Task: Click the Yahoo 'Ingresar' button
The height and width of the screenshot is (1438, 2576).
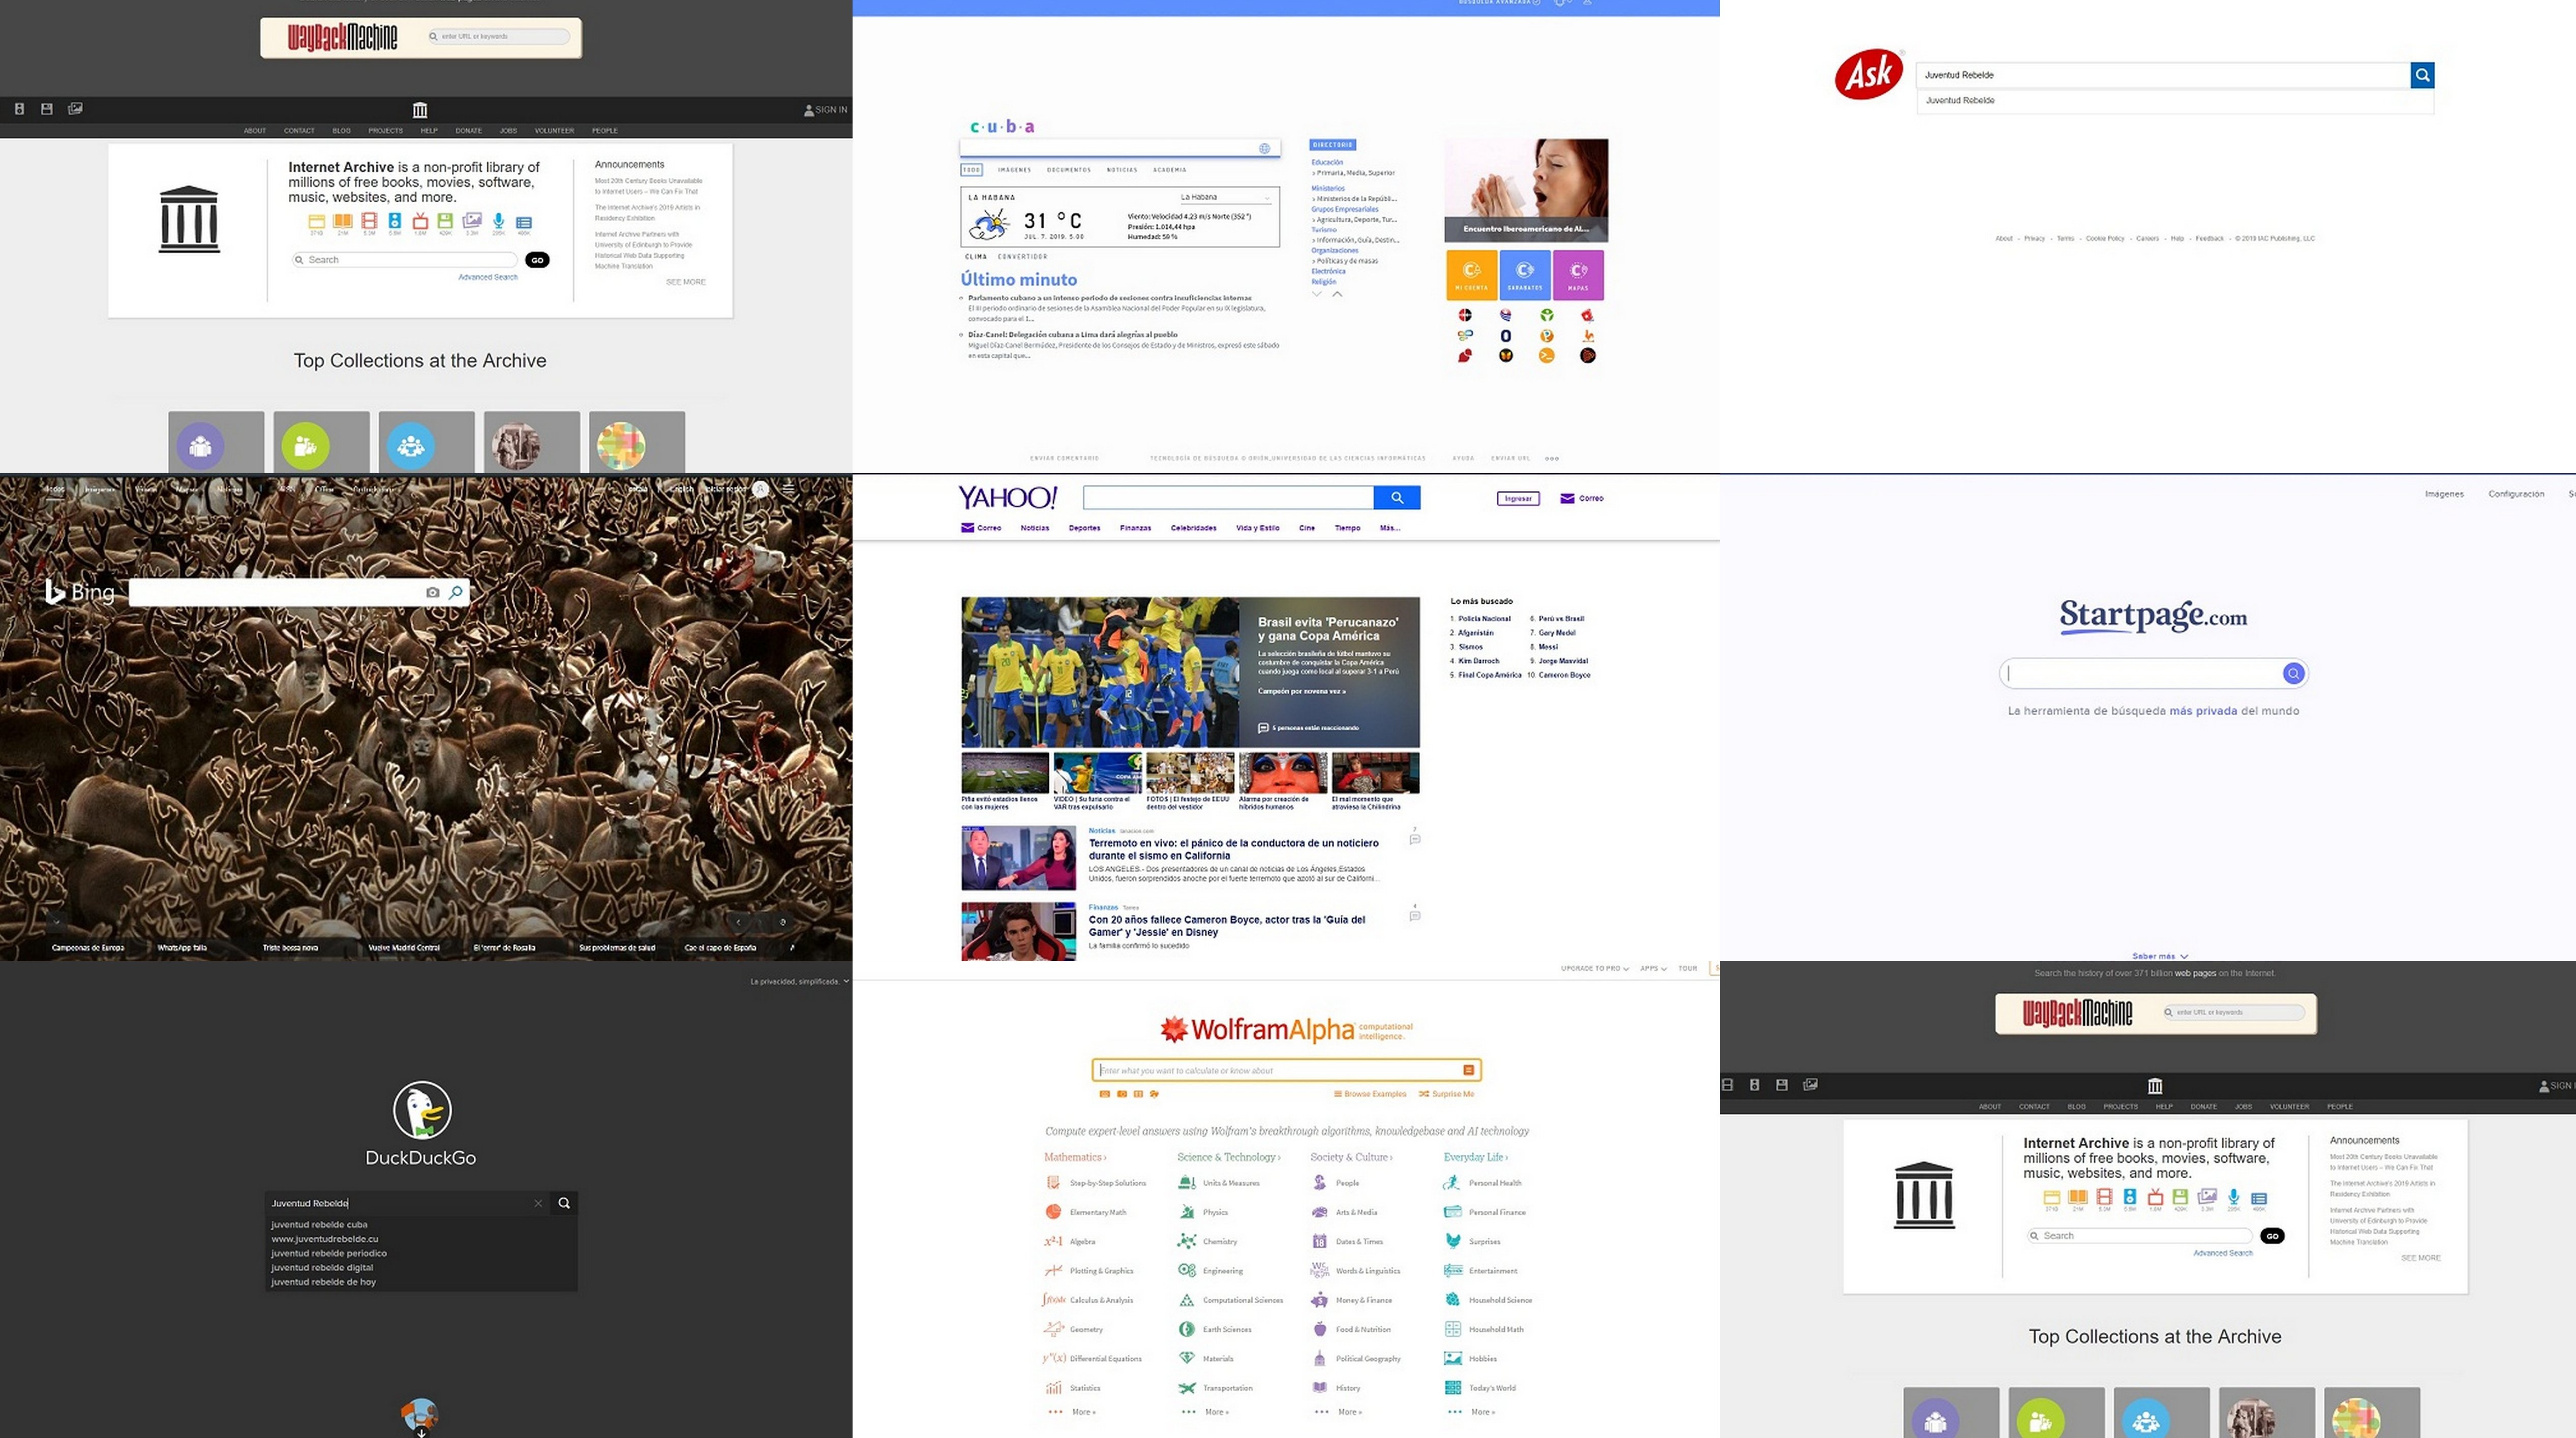Action: click(1518, 498)
